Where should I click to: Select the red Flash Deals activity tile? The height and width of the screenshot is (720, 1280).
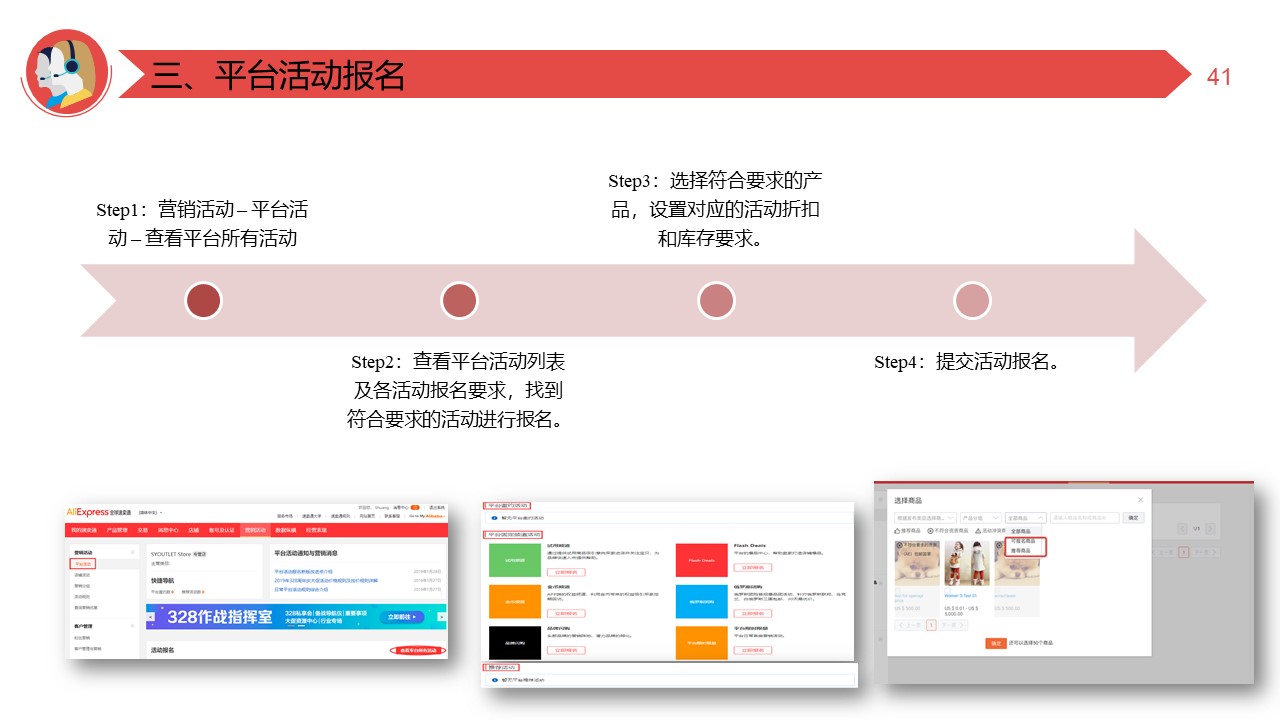coord(701,561)
